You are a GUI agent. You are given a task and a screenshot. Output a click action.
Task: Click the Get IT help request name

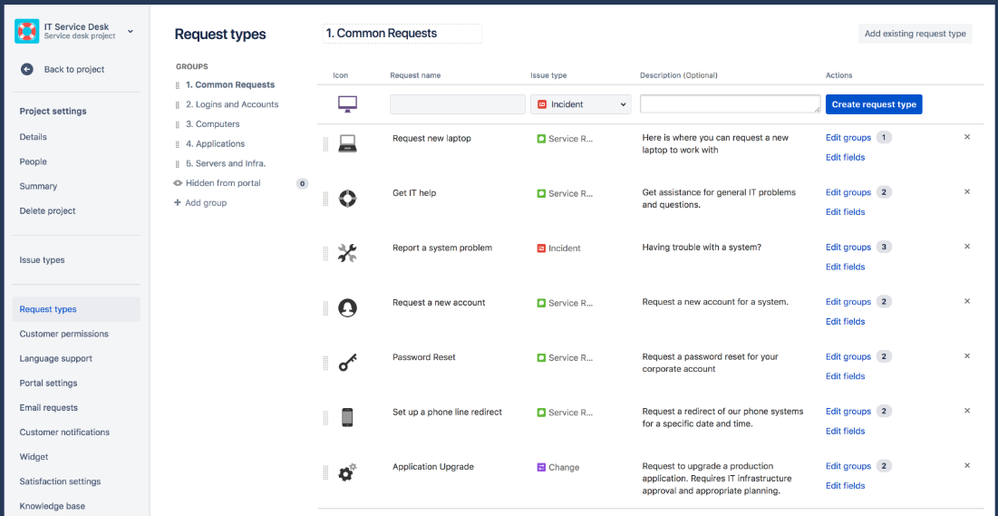[414, 193]
